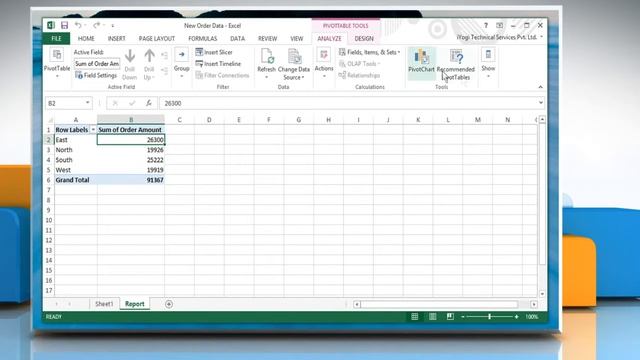640x360 pixels.
Task: Open the Show options button
Action: click(x=488, y=63)
